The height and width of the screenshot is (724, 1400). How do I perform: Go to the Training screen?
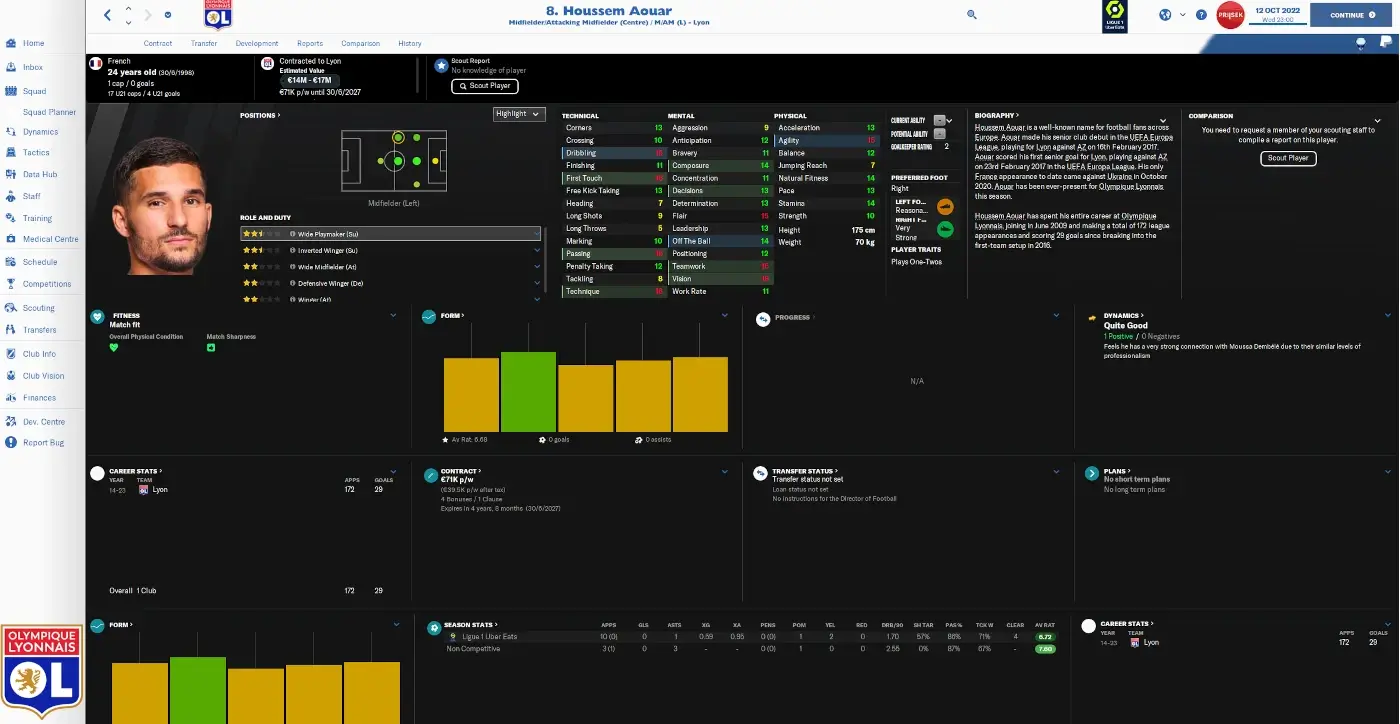coord(37,218)
